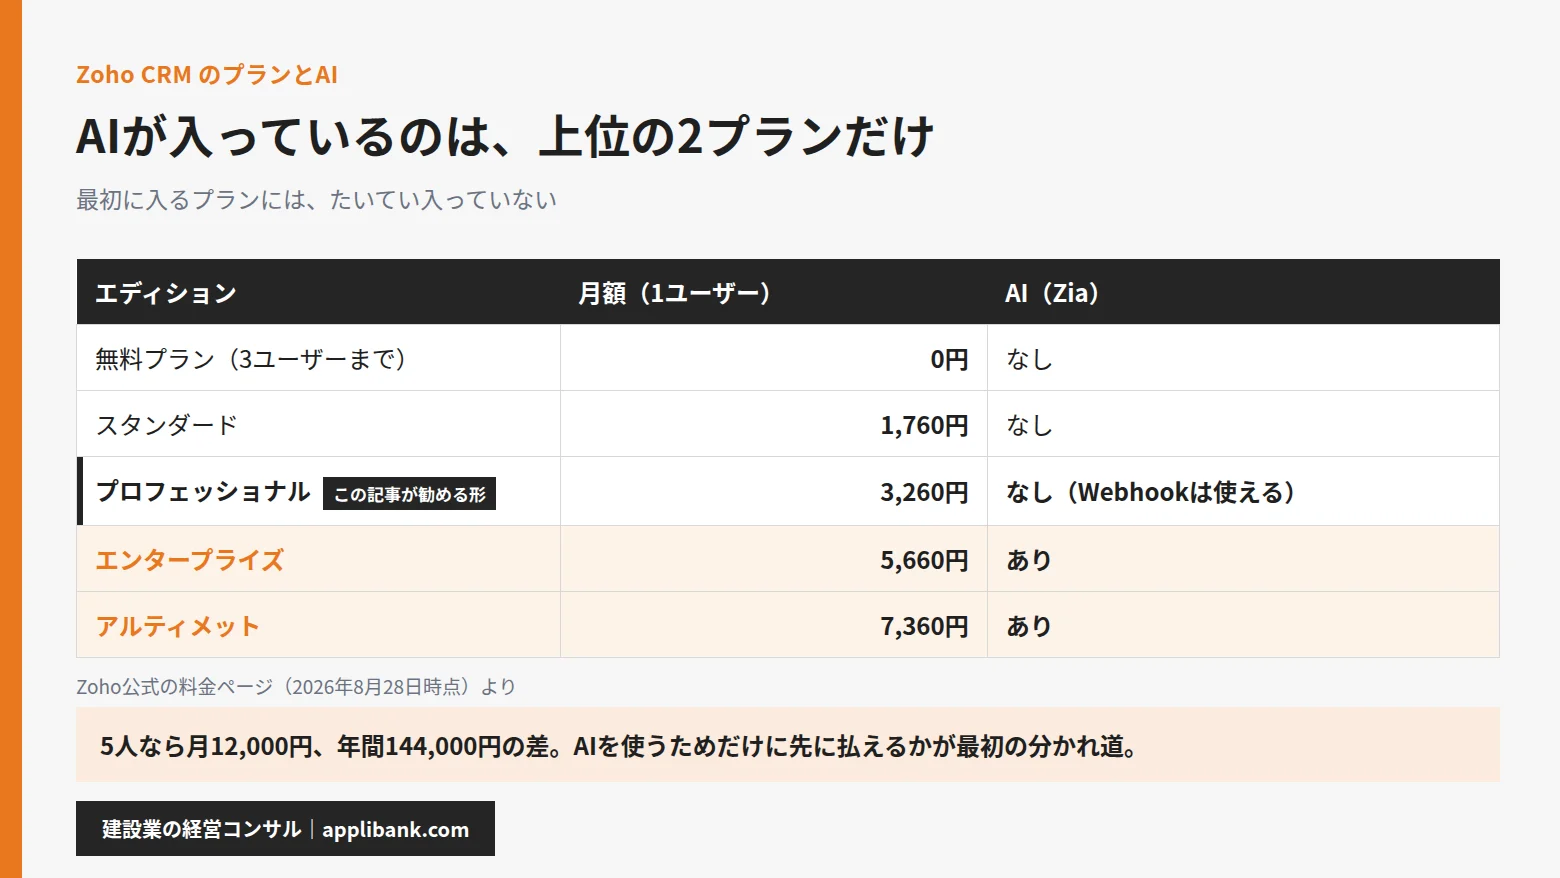The width and height of the screenshot is (1560, 878).
Task: Click the '月額（1ユーザー）' column header
Action: [774, 292]
